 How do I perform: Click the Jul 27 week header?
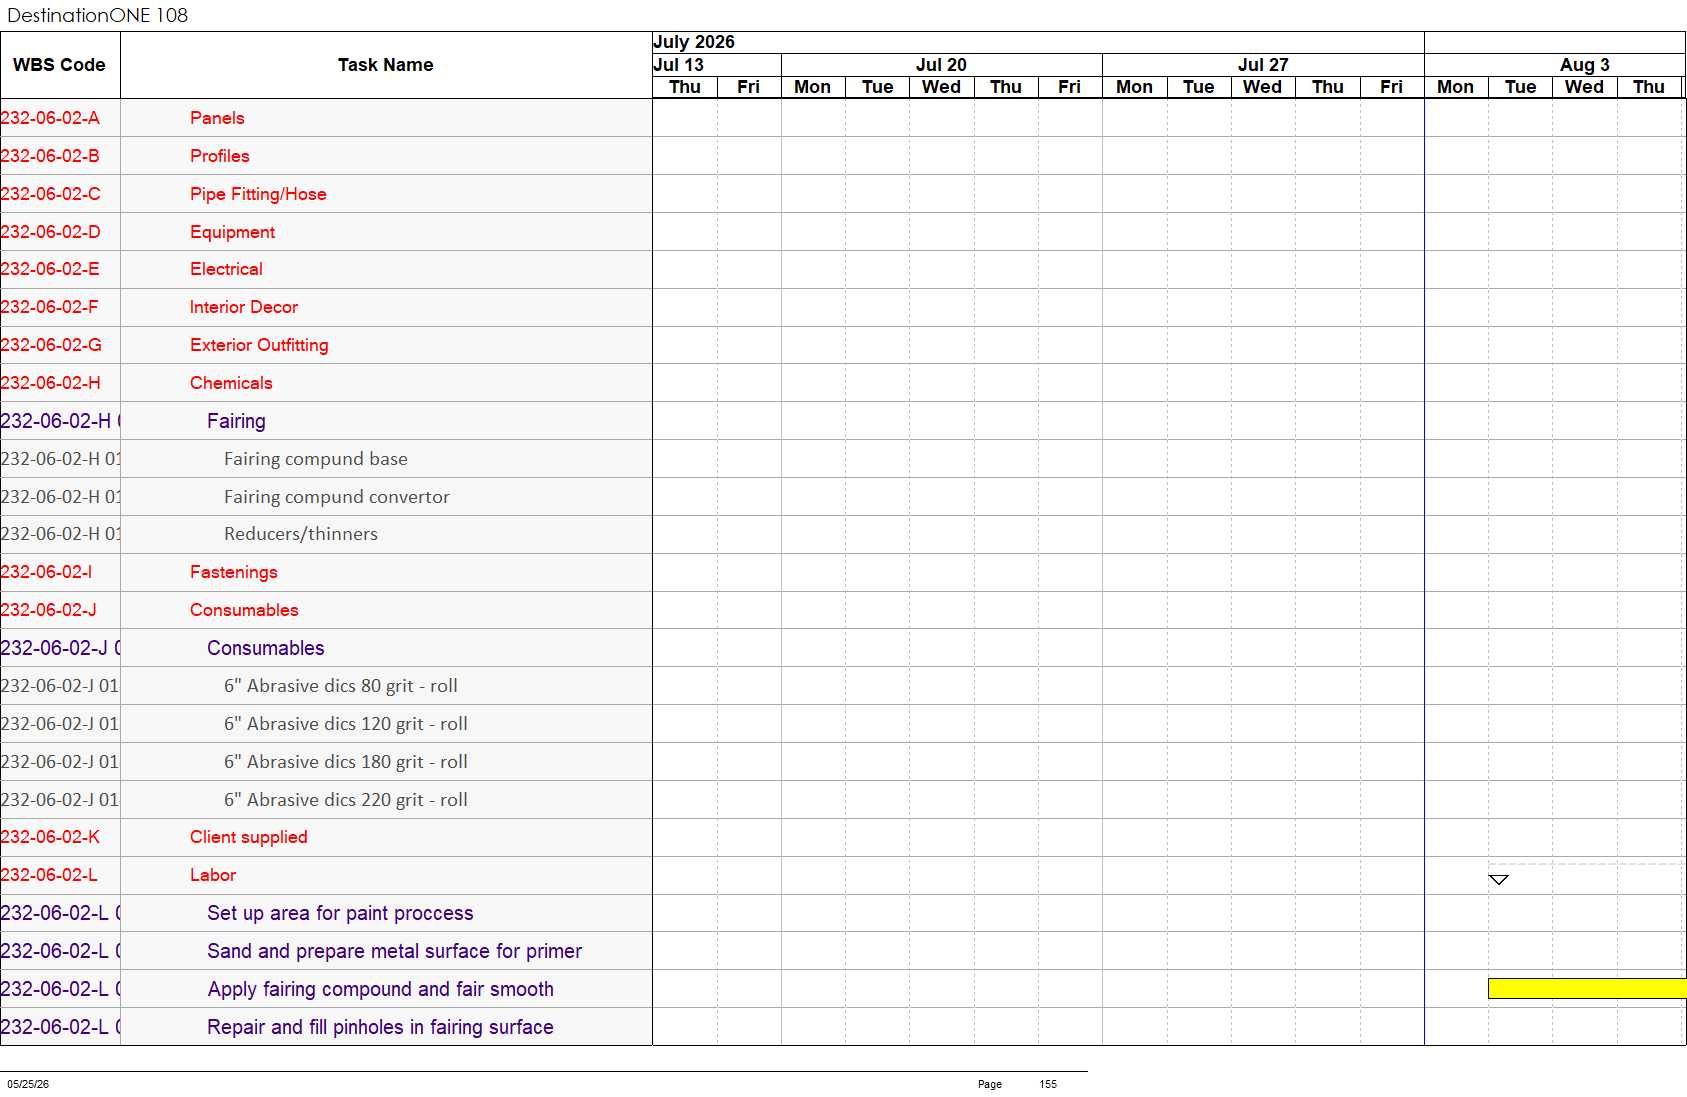[1263, 65]
